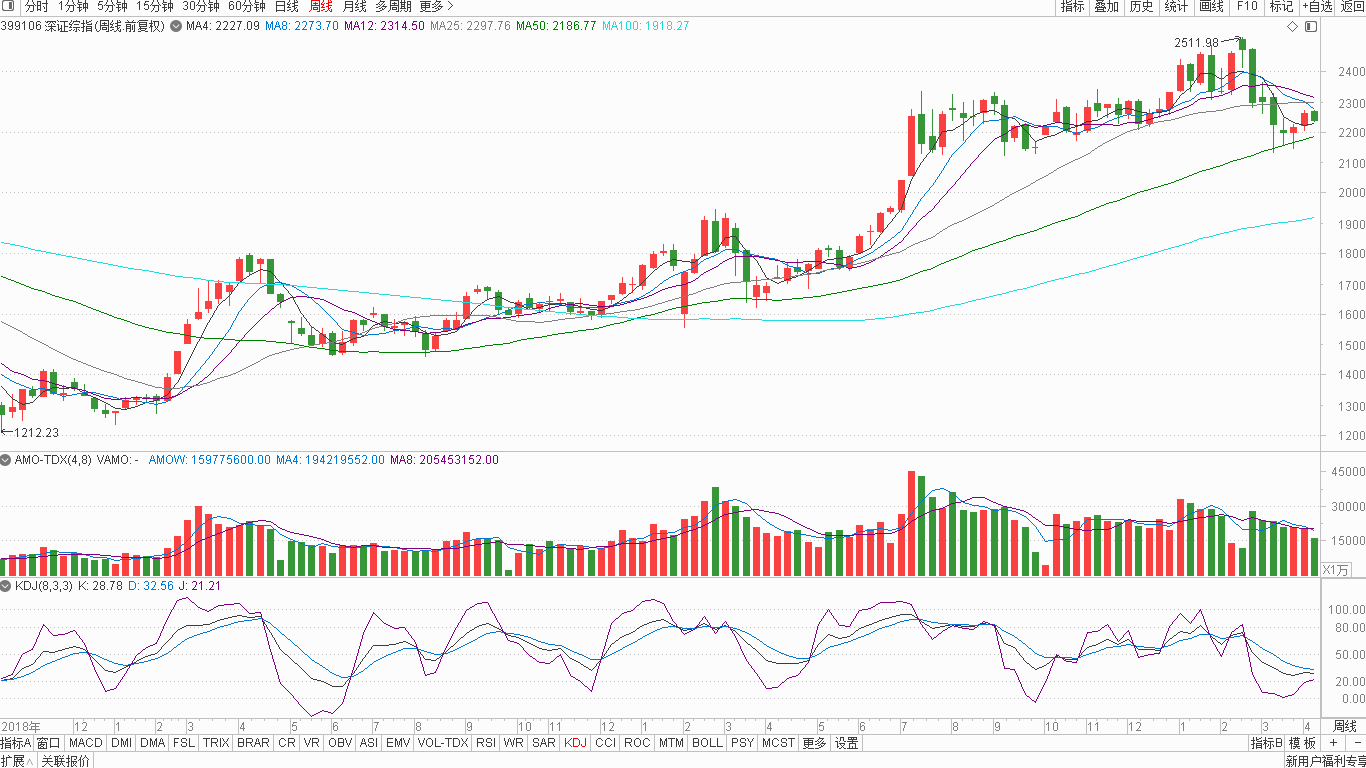Add to watchlist with +自选
This screenshot has height=768, width=1366.
point(1317,7)
